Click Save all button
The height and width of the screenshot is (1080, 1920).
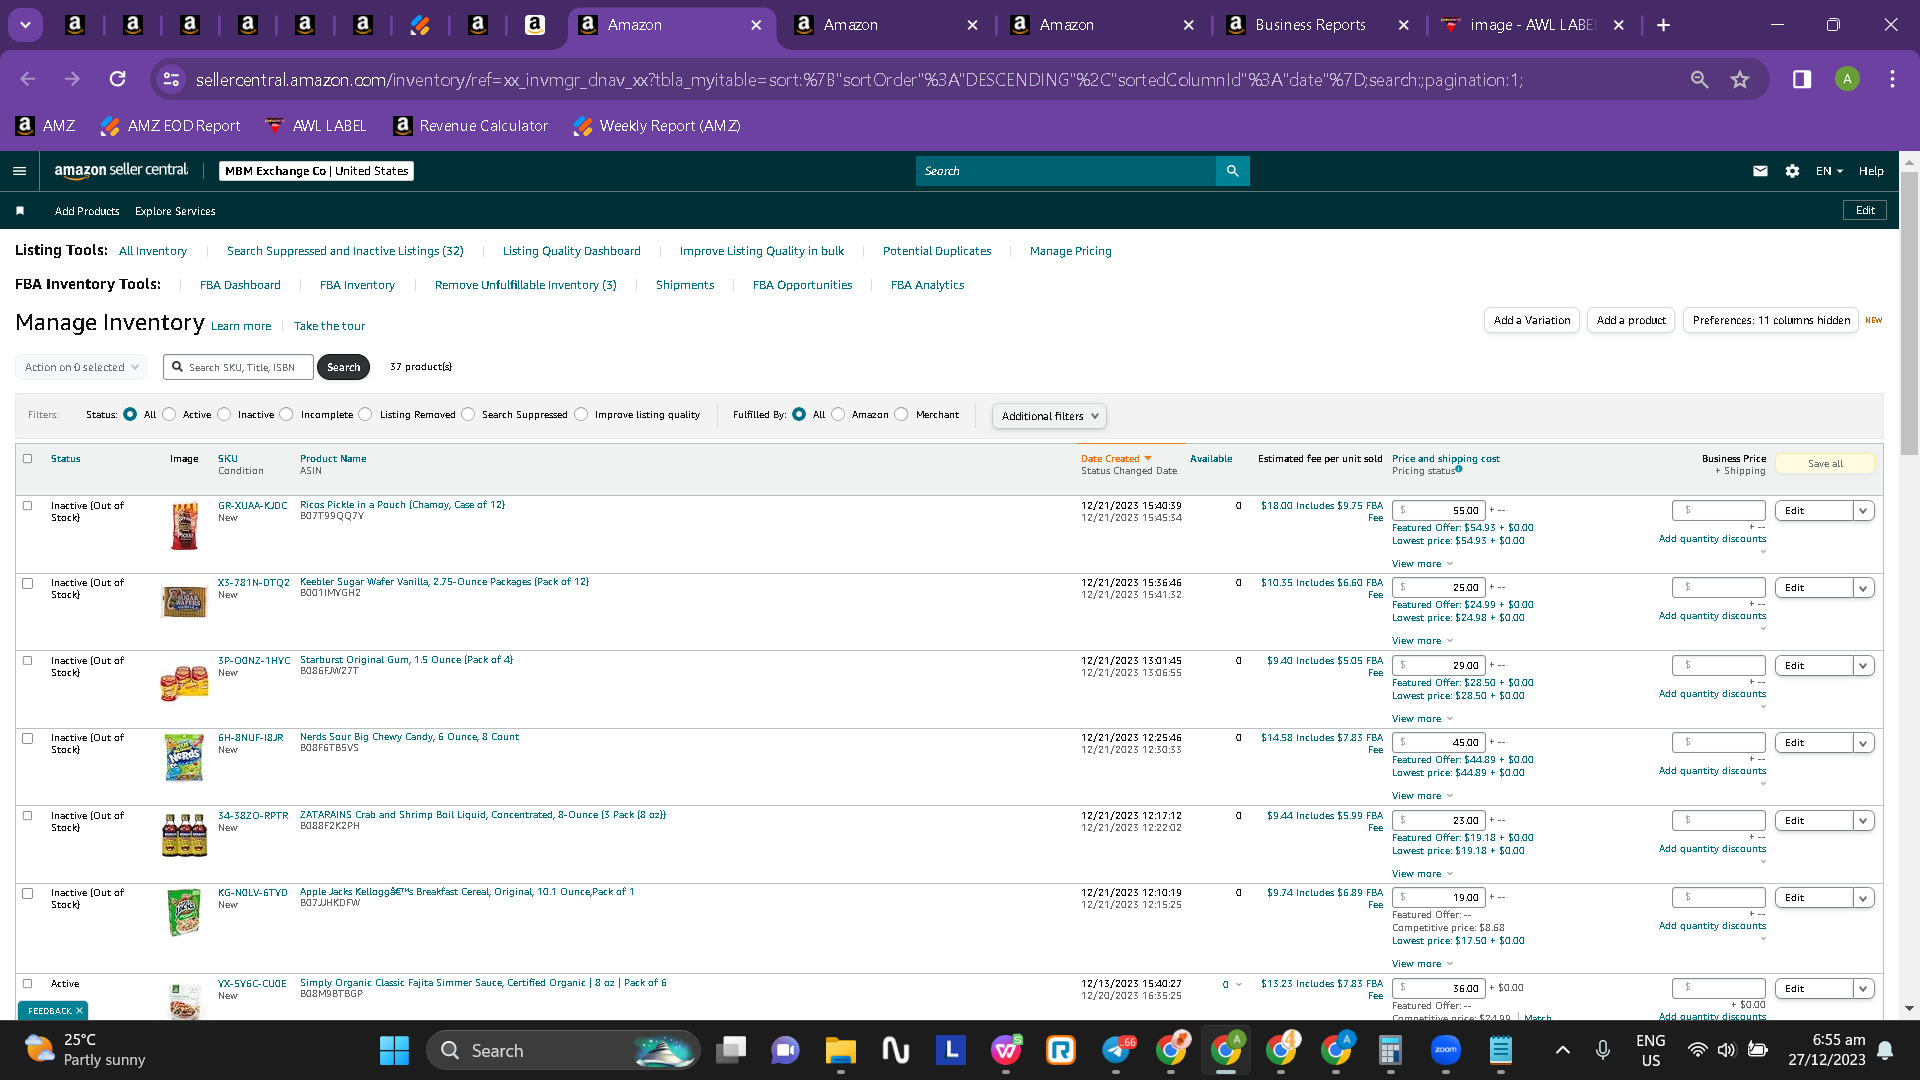[1825, 464]
